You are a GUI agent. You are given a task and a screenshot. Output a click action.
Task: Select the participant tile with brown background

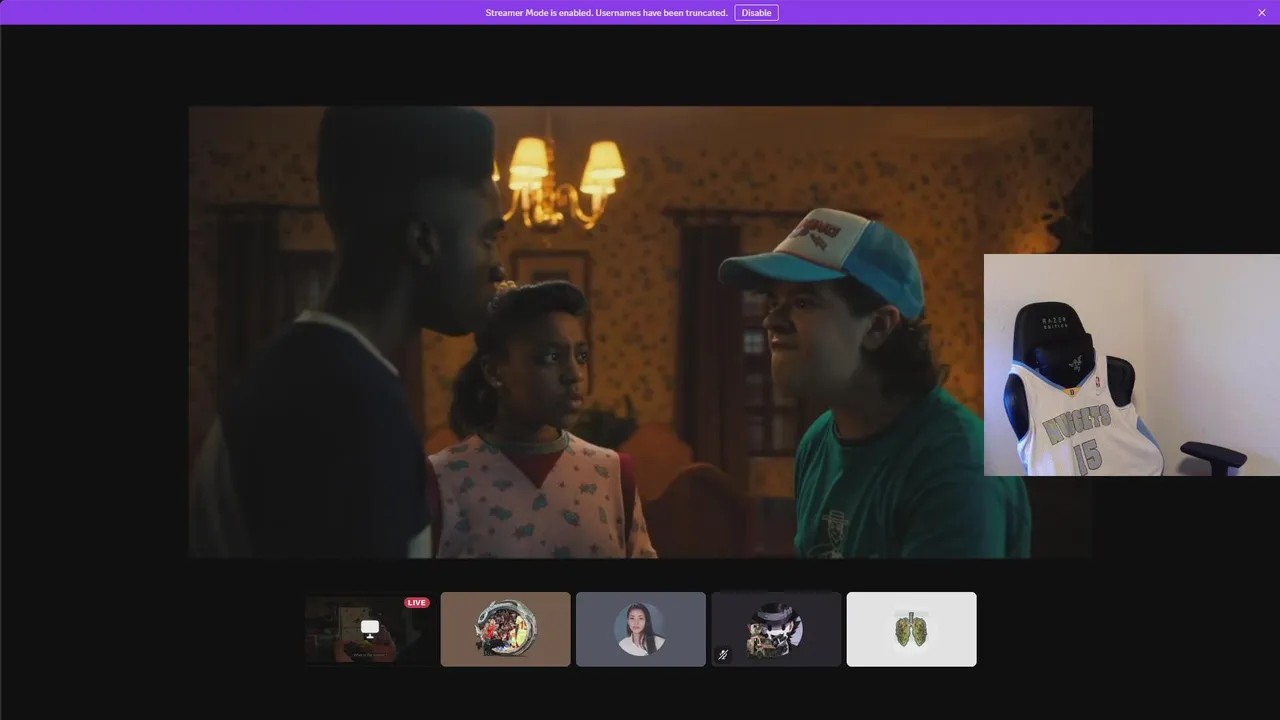(x=506, y=629)
